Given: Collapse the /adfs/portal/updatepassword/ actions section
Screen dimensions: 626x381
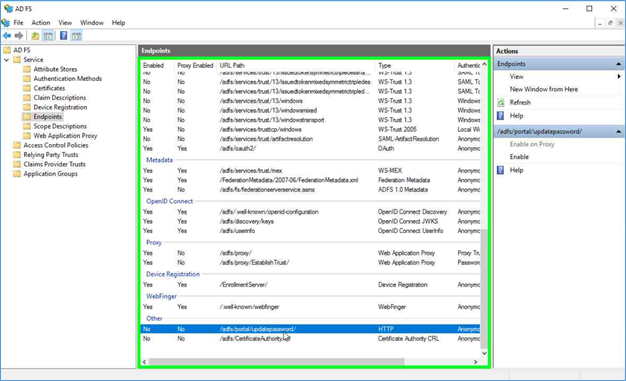Looking at the screenshot, I should [x=618, y=131].
